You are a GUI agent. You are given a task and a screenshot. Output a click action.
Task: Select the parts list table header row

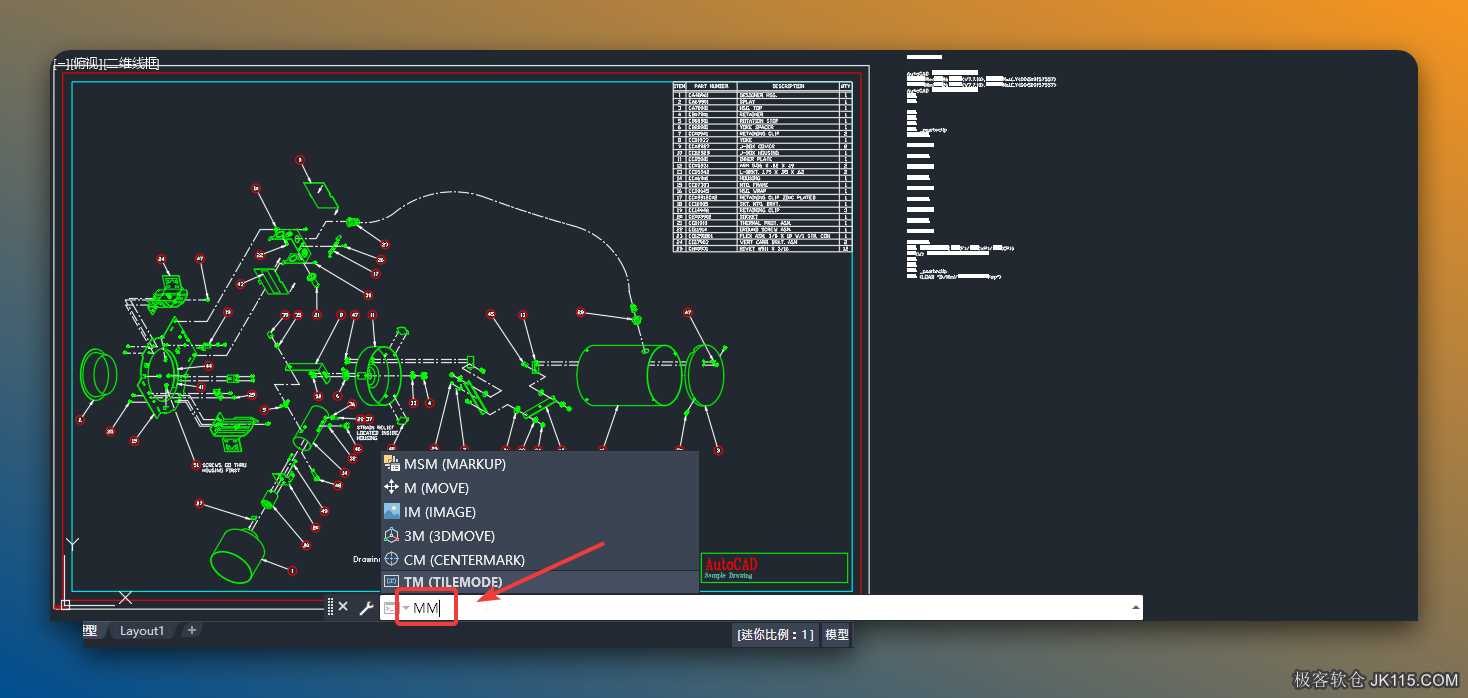click(763, 86)
